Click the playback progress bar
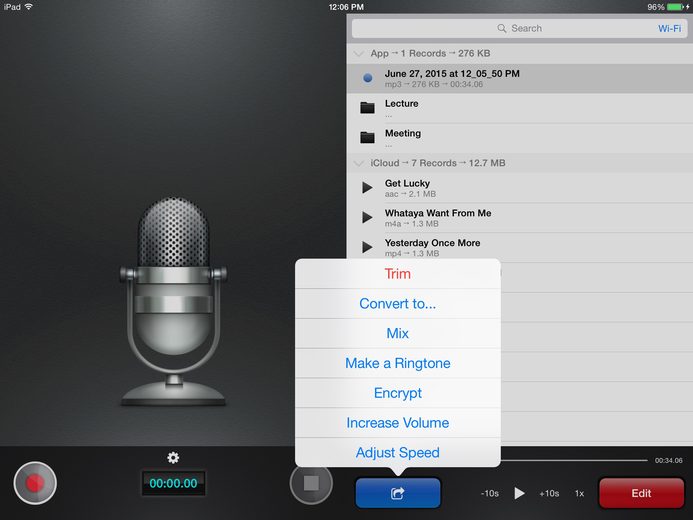 pyautogui.click(x=574, y=460)
